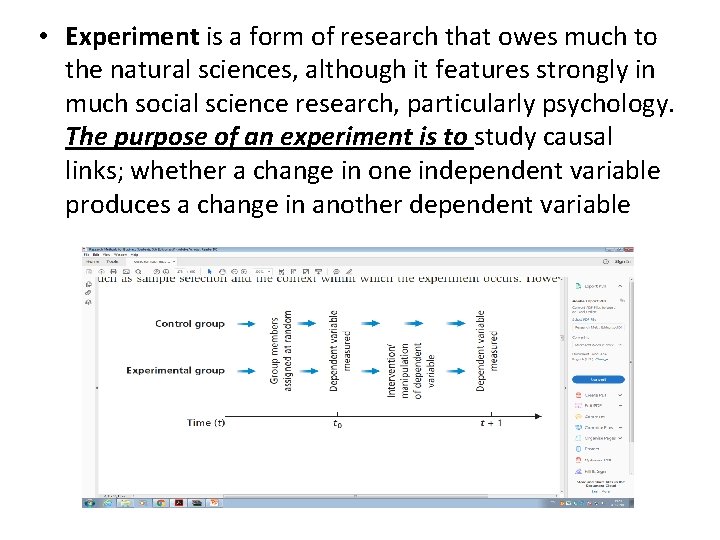Click the selected PDF file name field
The height and width of the screenshot is (540, 720).
(598, 327)
